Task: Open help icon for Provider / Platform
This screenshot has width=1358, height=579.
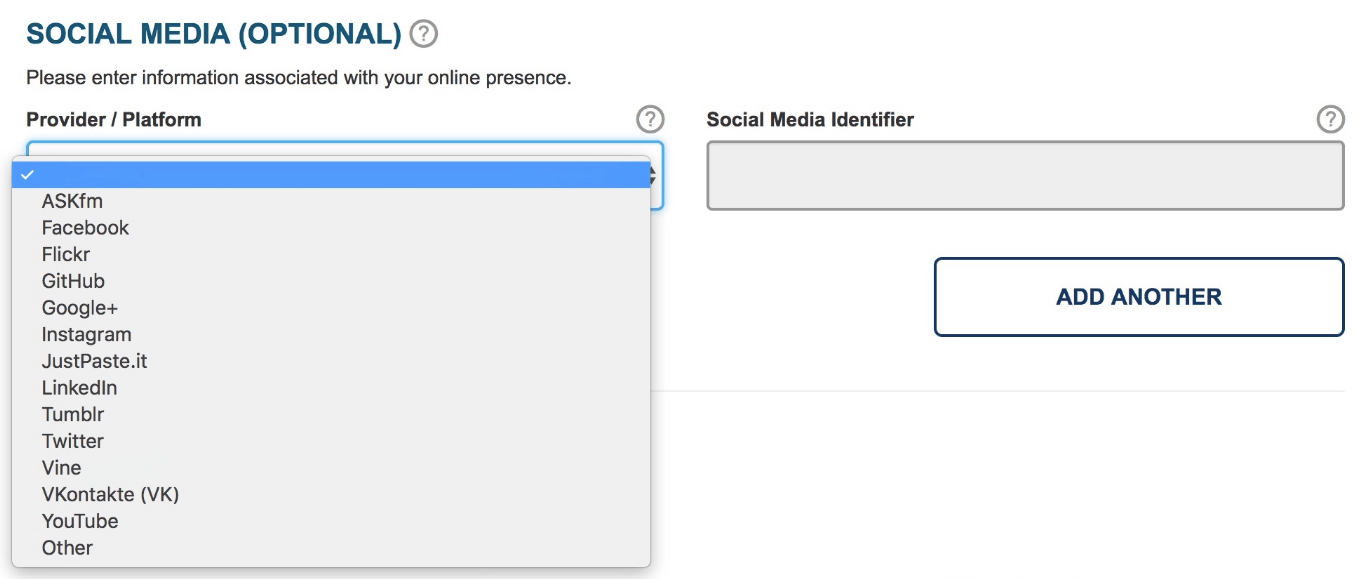Action: (650, 119)
